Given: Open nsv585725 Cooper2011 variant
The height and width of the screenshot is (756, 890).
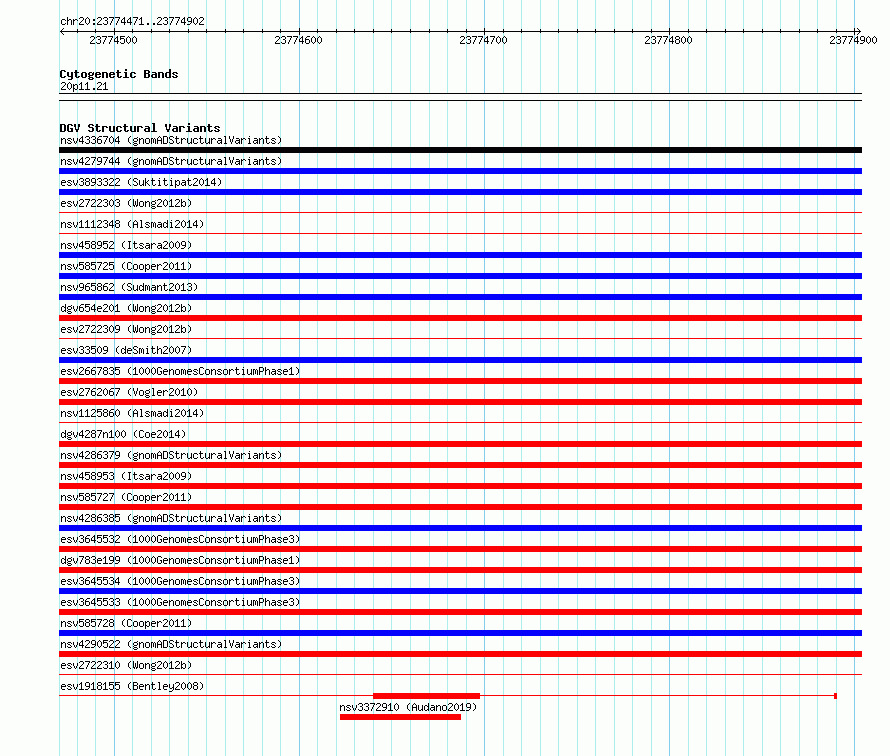Looking at the screenshot, I should coord(126,266).
